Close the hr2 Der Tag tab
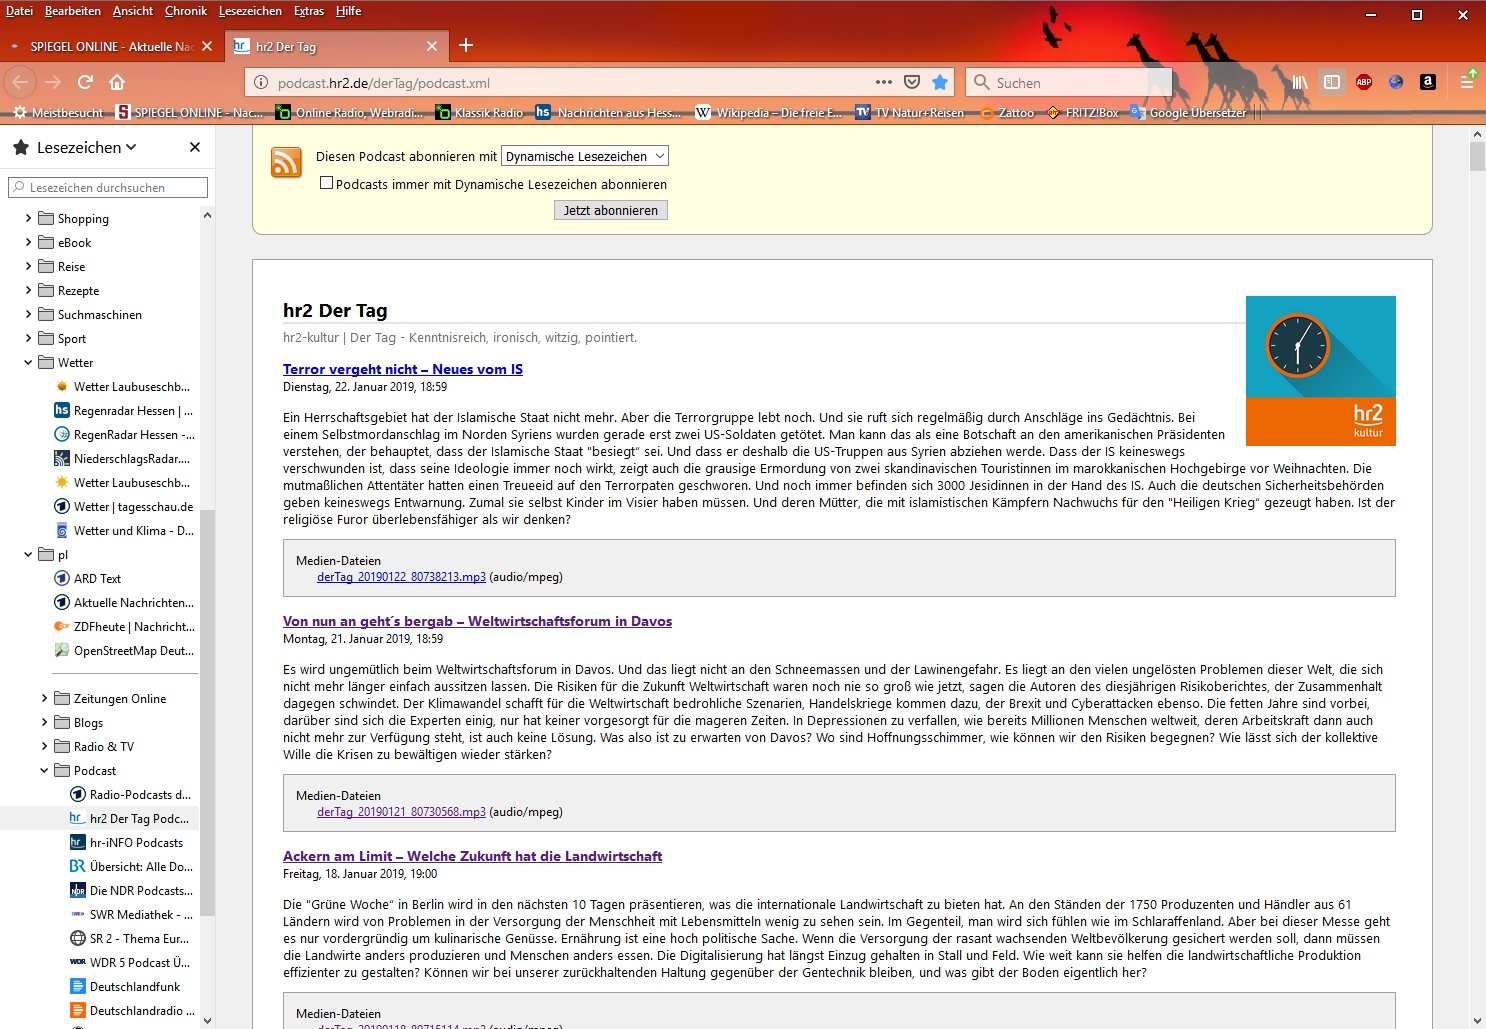 (x=432, y=46)
